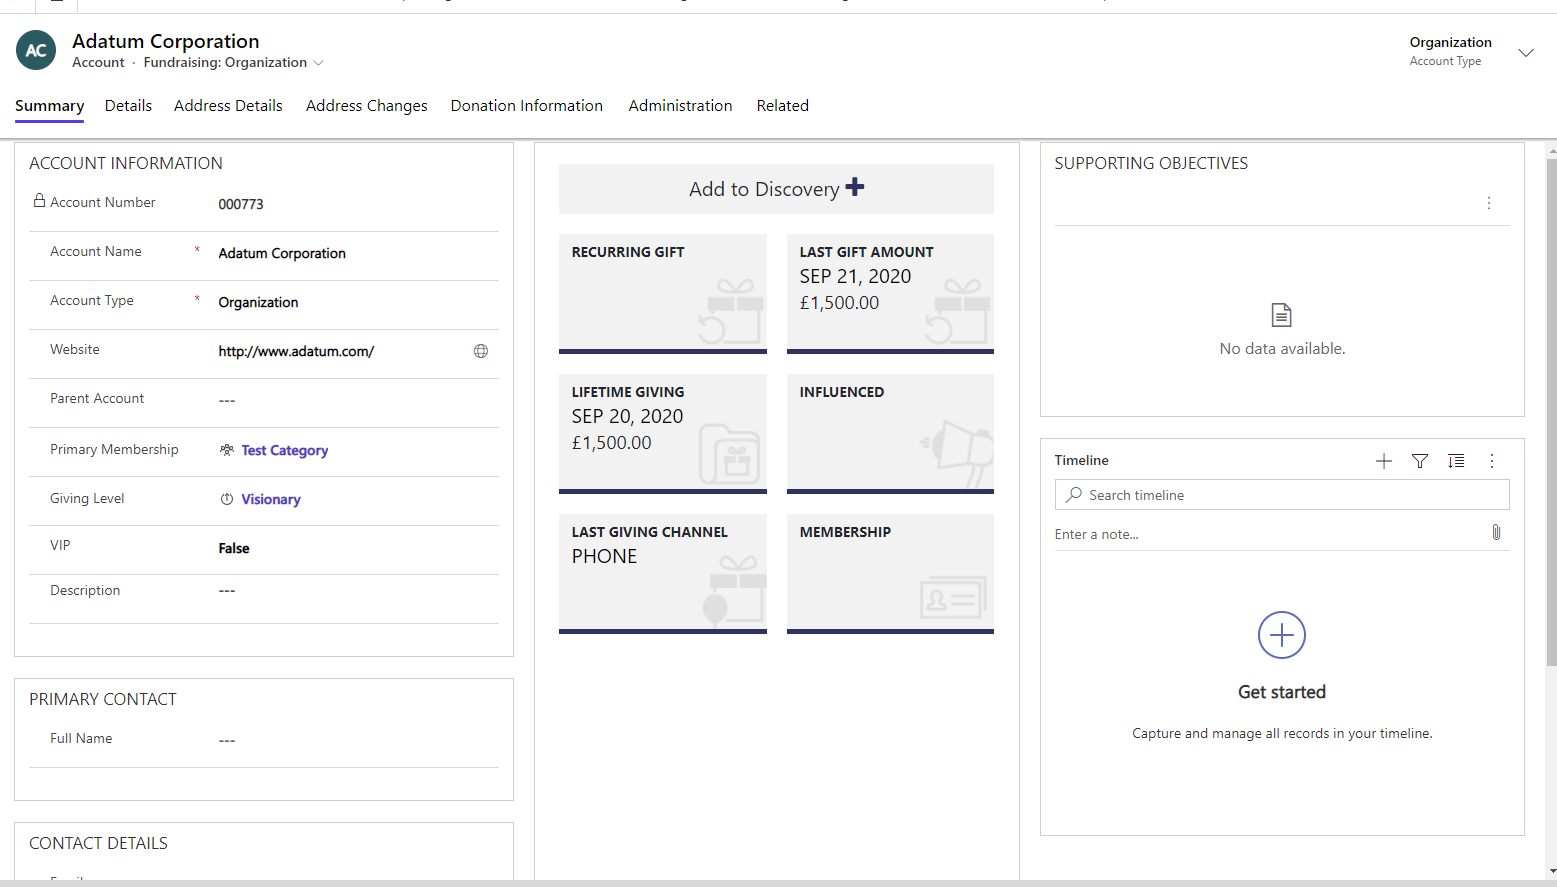The width and height of the screenshot is (1557, 887).
Task: Click the No data available document icon
Action: click(1282, 315)
